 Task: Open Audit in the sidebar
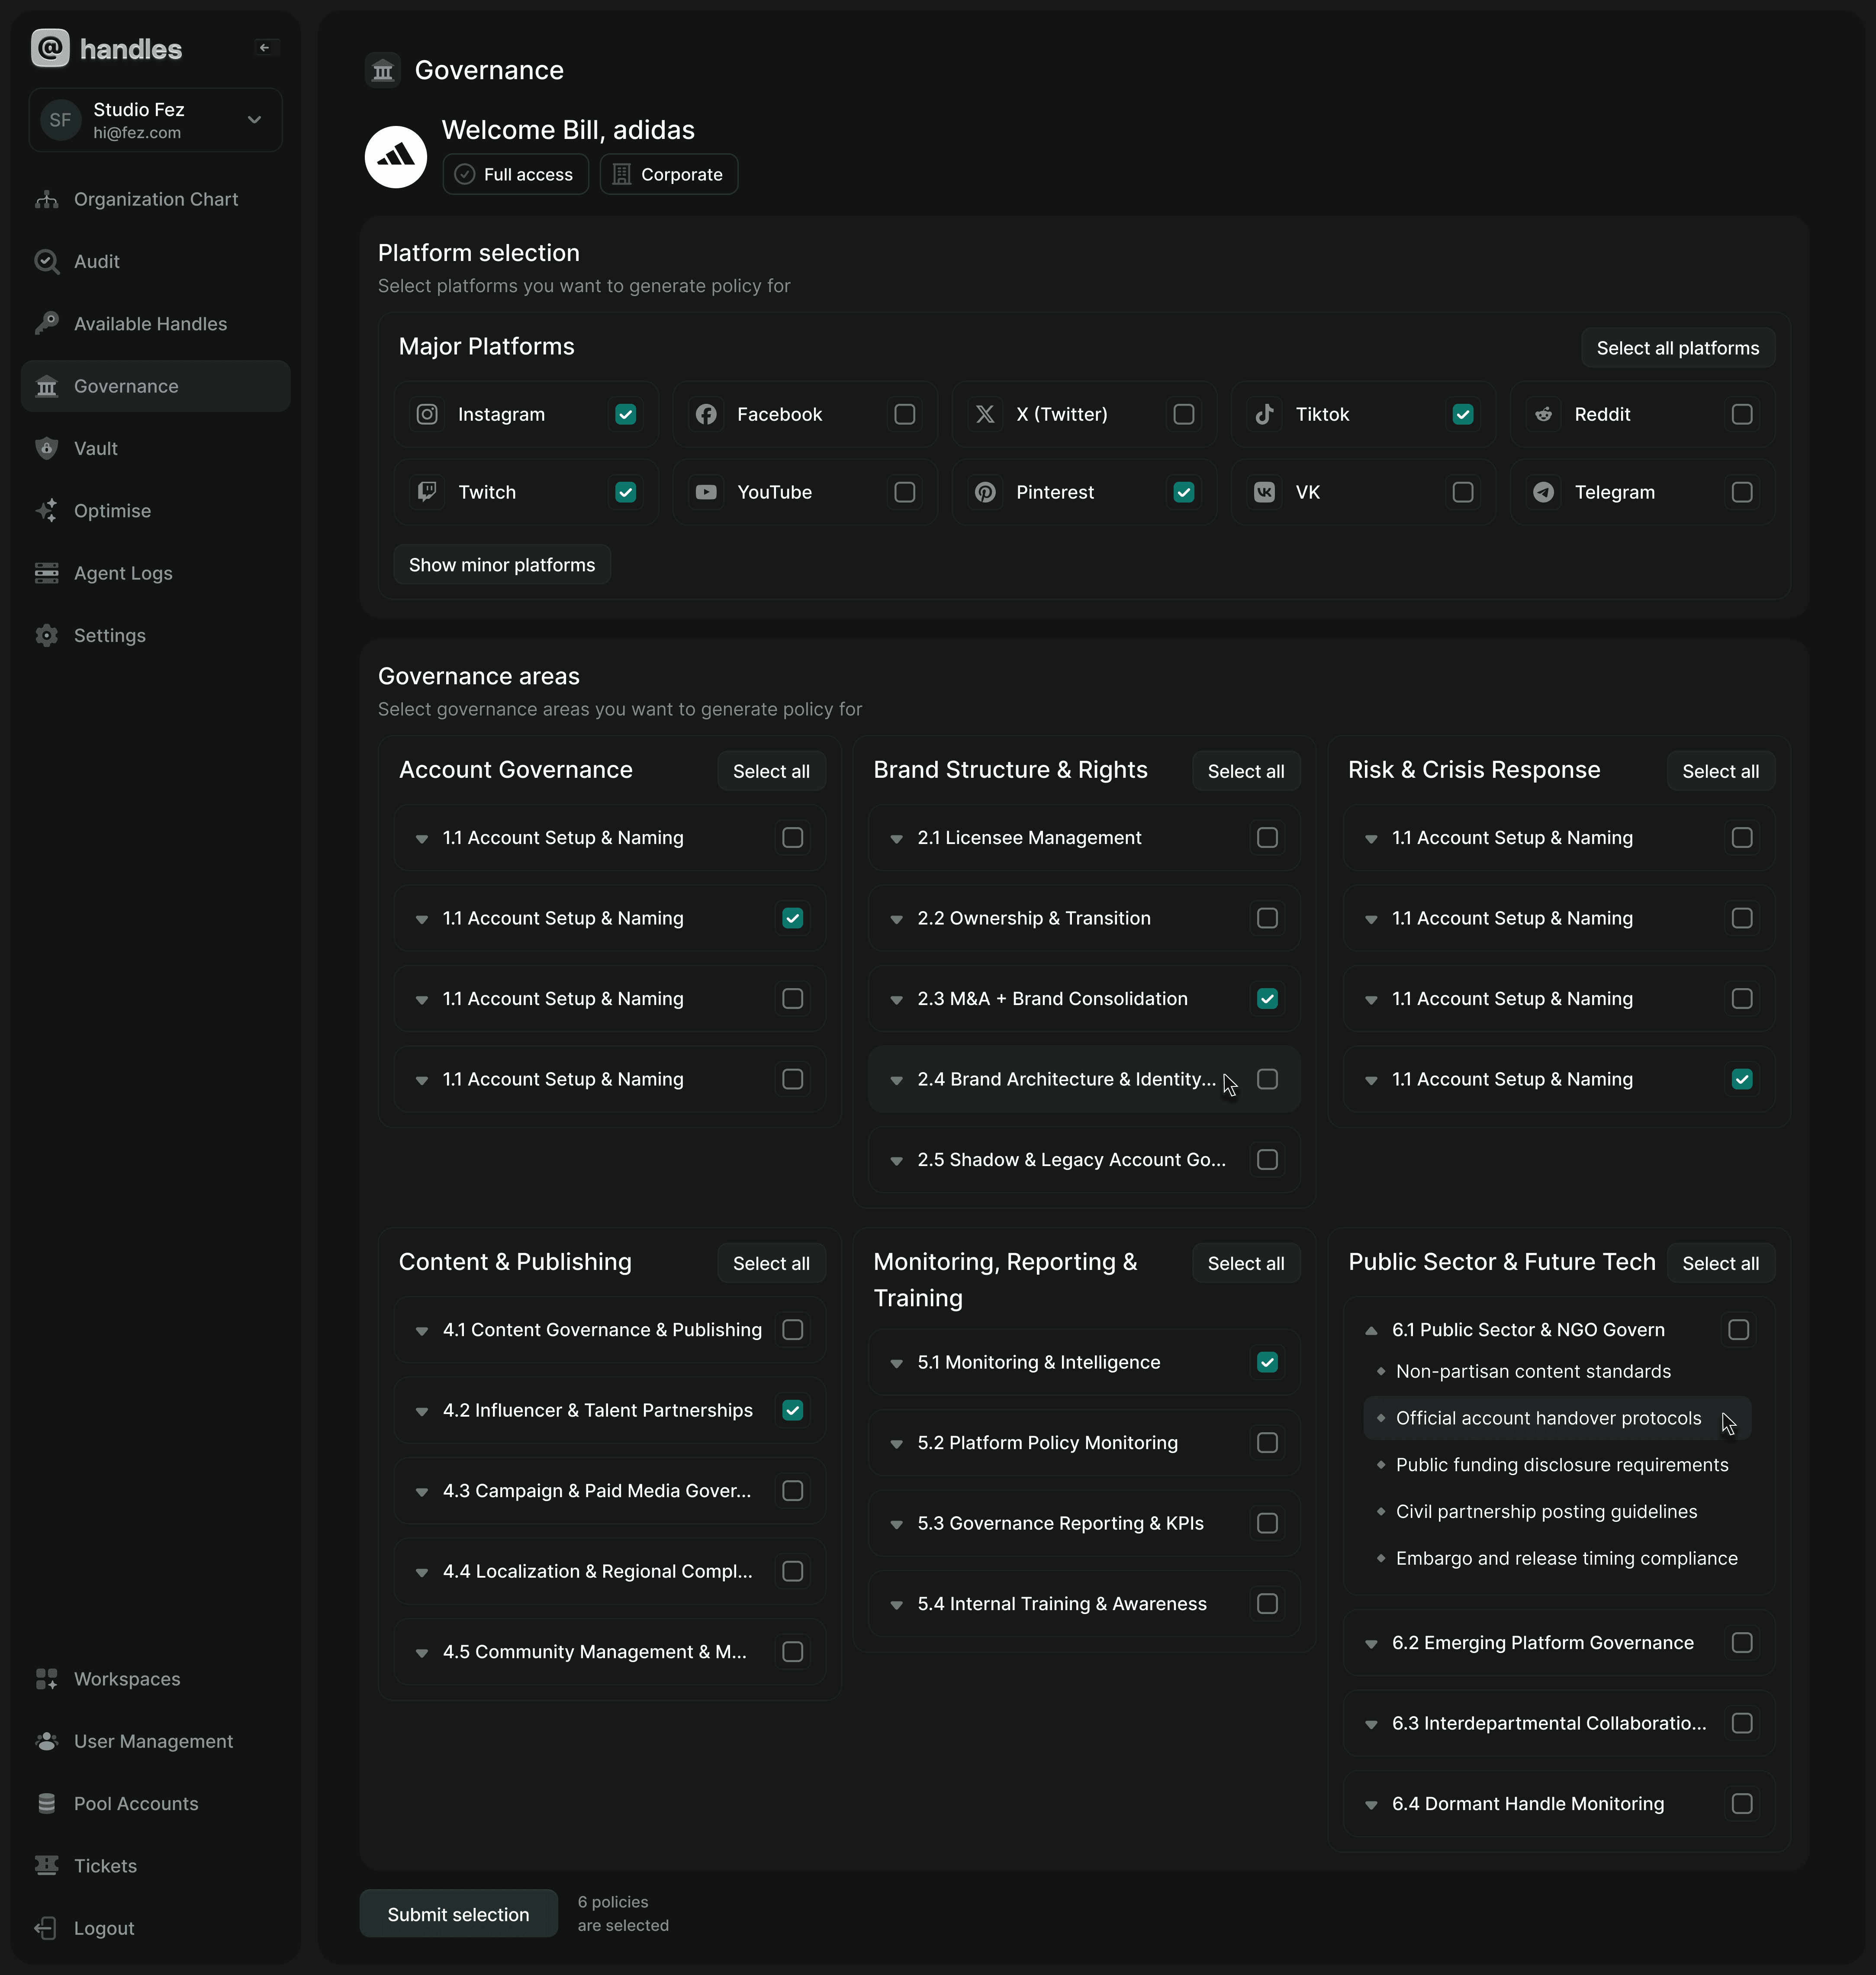96,262
